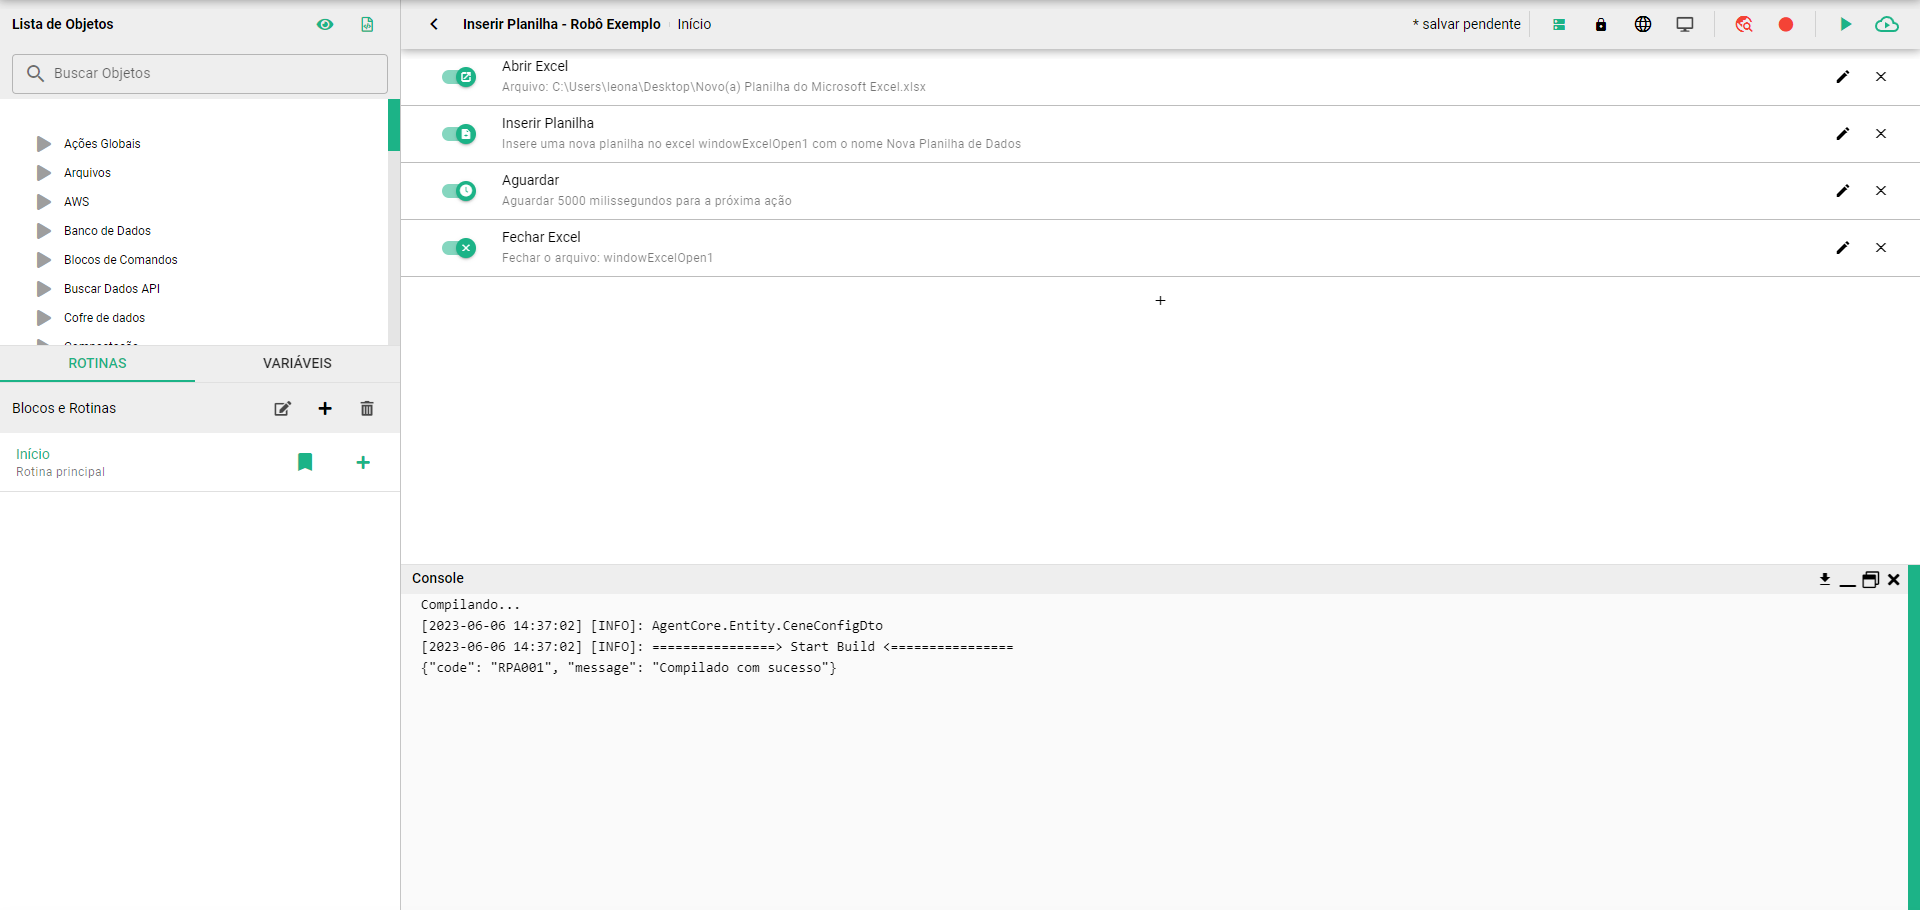
Task: Toggle off the Aguardar action
Action: 459,191
